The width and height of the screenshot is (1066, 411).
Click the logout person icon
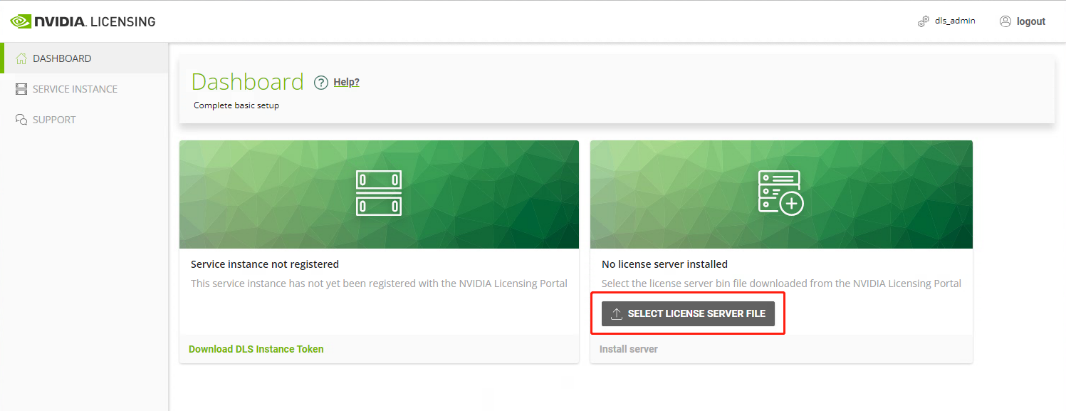point(1005,21)
